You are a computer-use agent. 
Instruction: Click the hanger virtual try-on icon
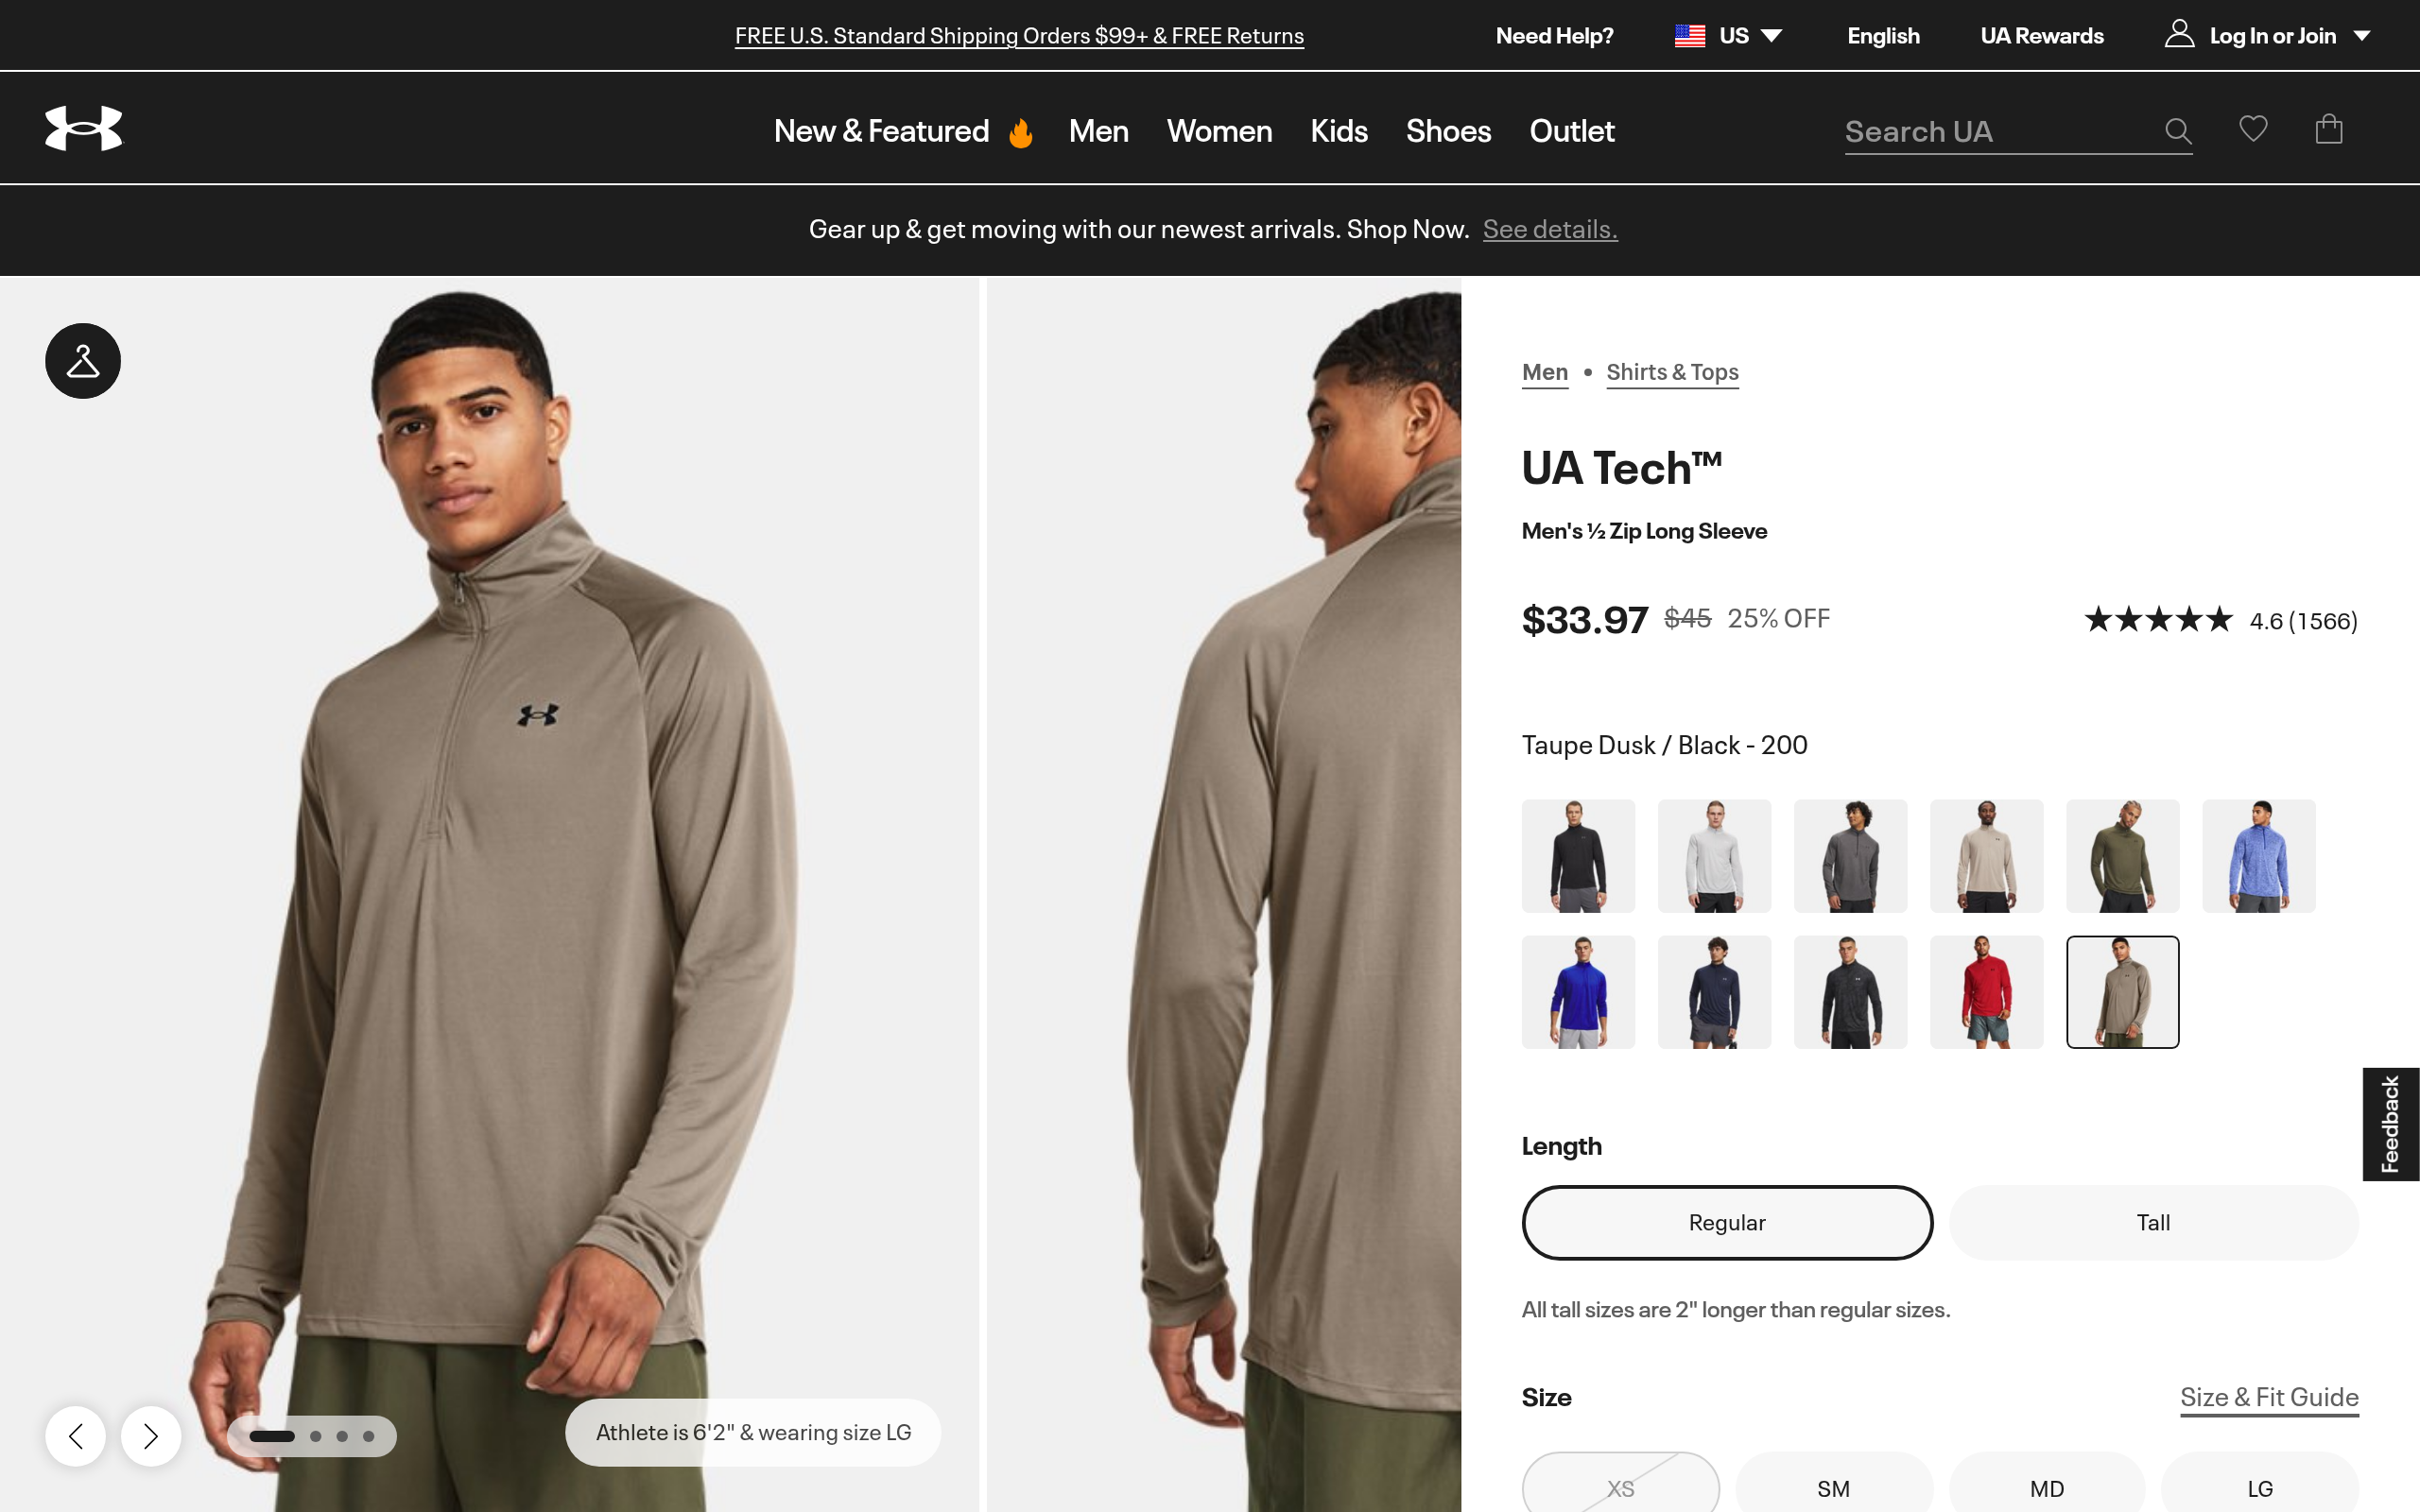click(83, 361)
